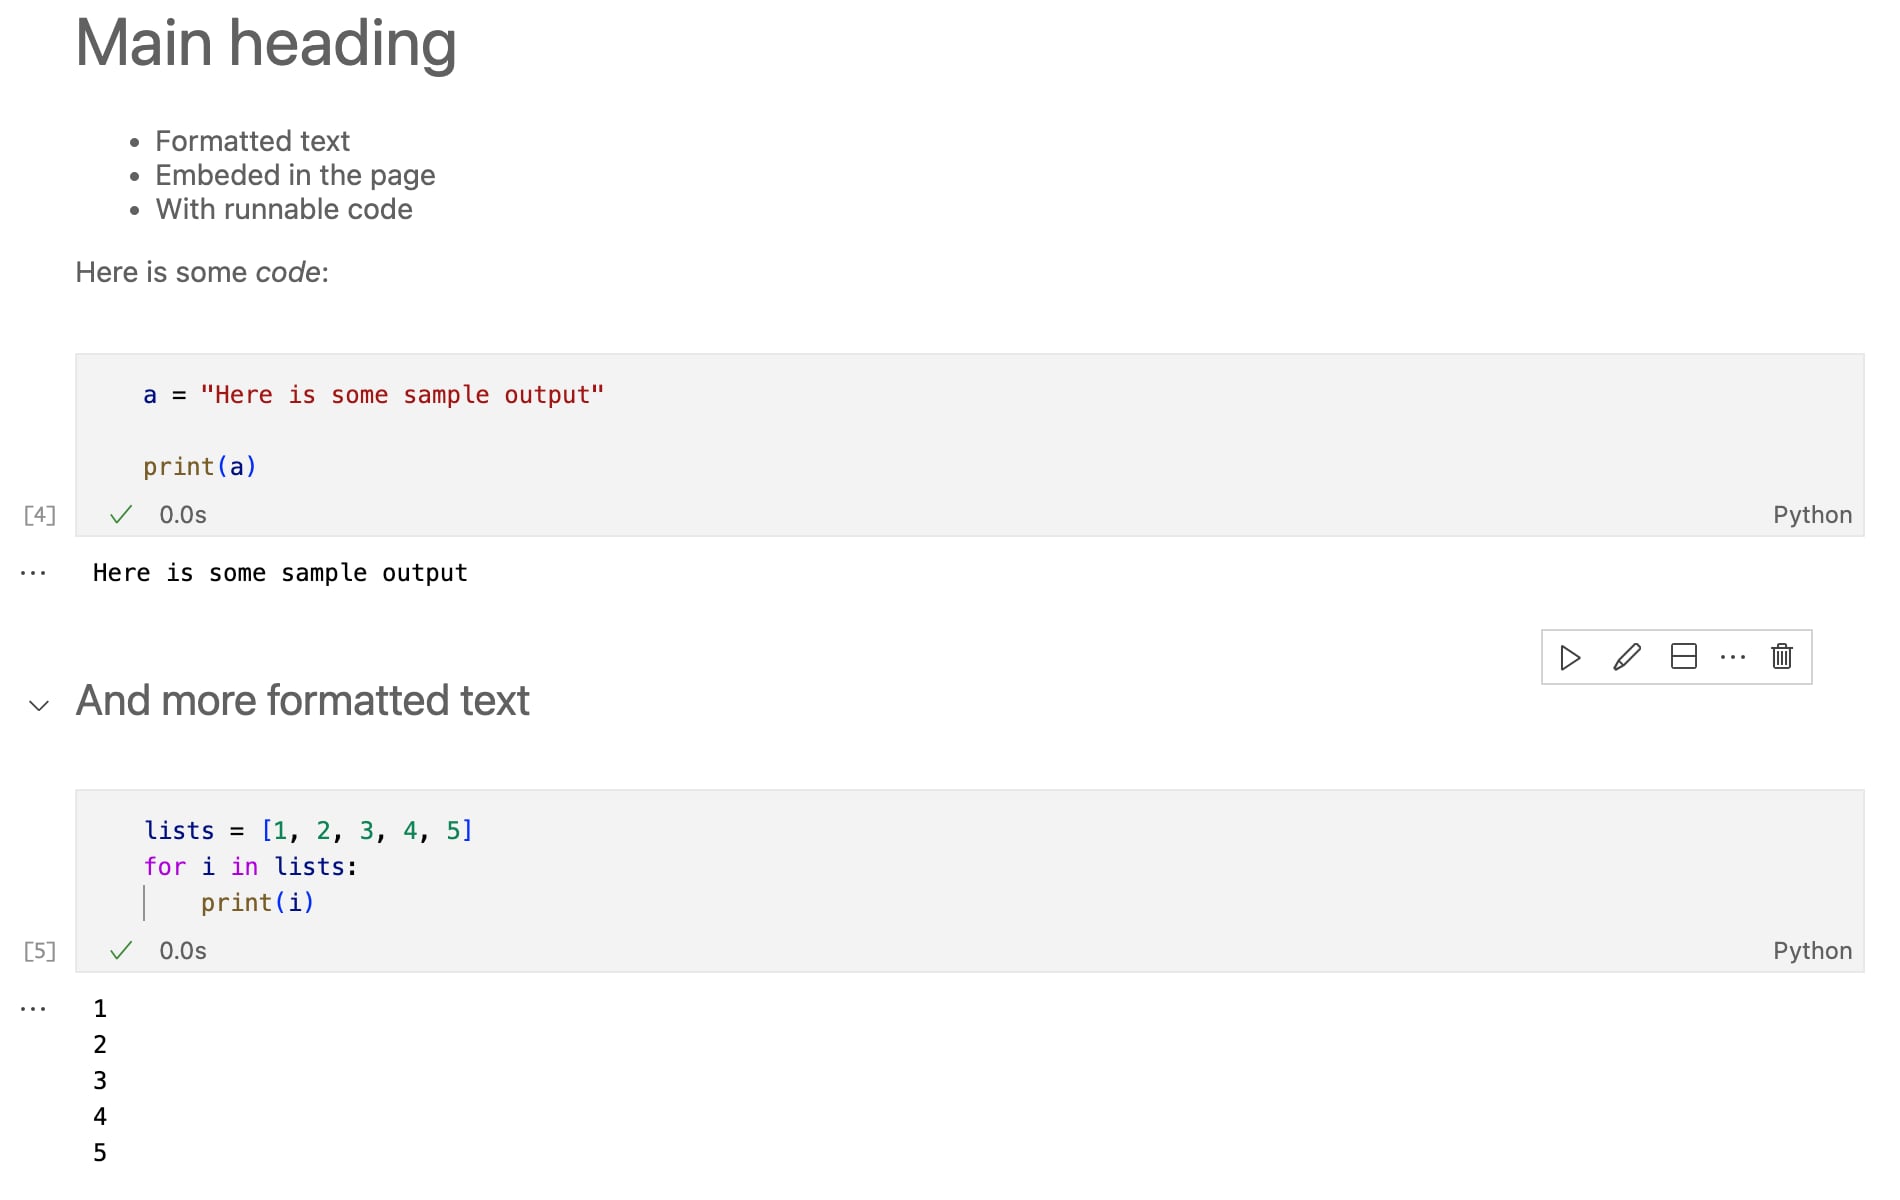1900x1200 pixels.
Task: Open more cell actions via the ellipsis icon
Action: click(1733, 657)
